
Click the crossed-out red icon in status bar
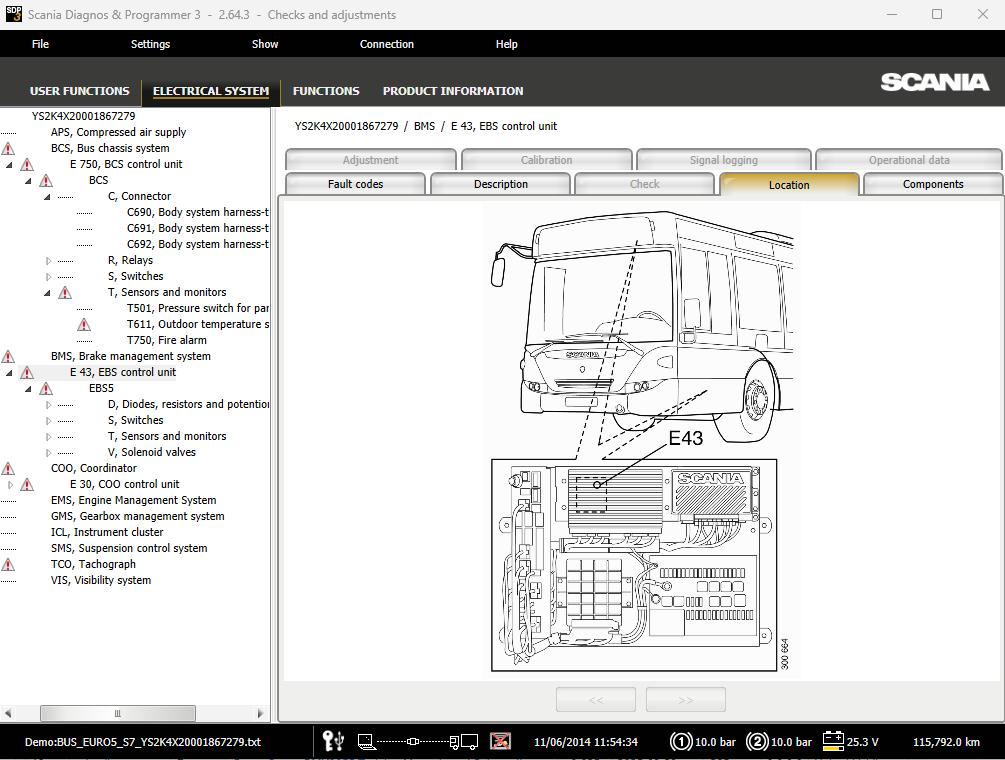[x=500, y=741]
